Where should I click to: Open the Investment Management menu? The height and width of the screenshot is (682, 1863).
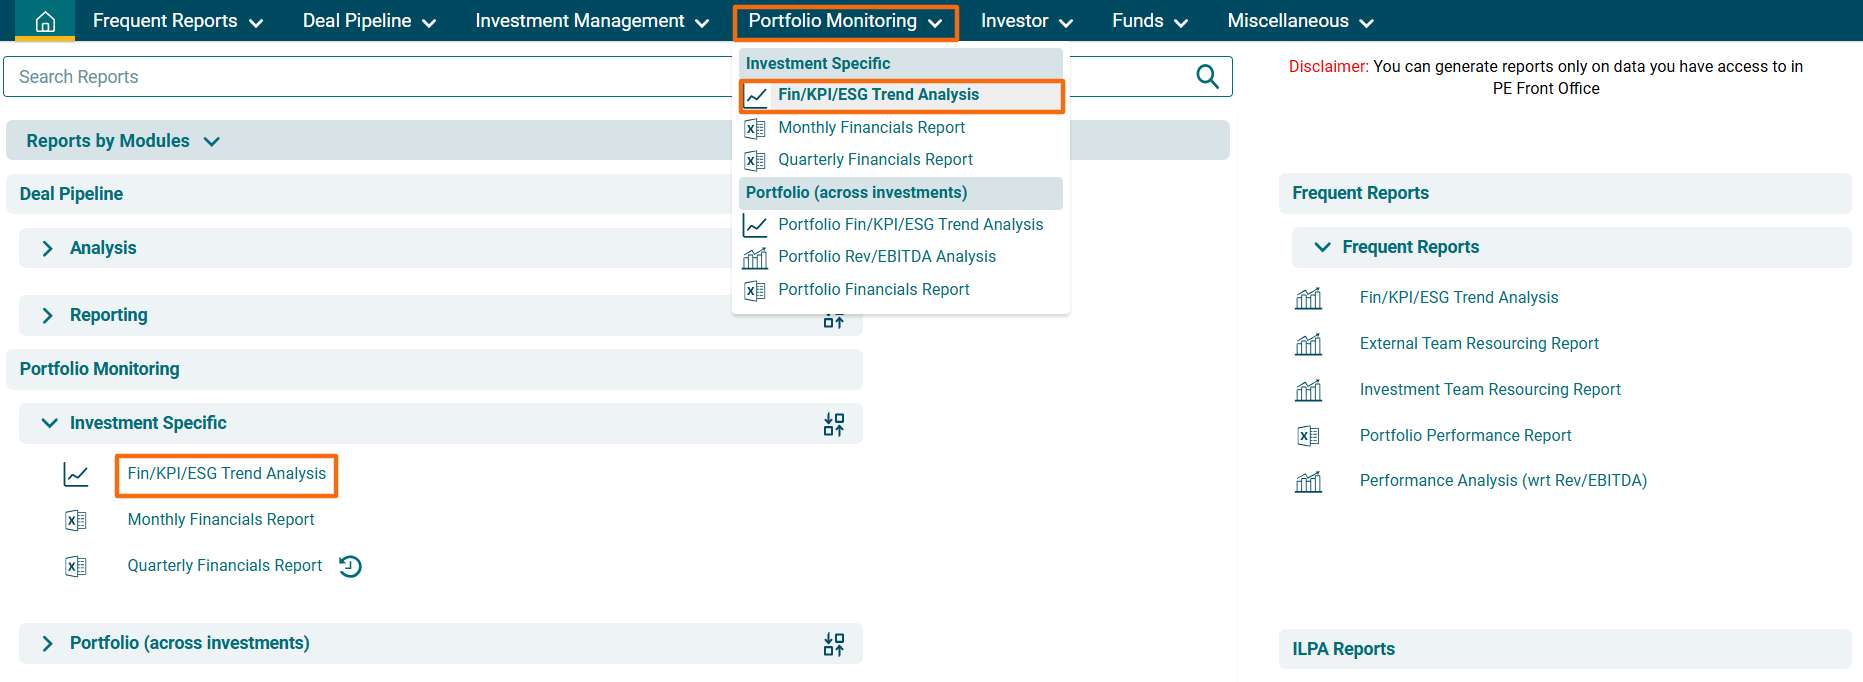tap(591, 21)
